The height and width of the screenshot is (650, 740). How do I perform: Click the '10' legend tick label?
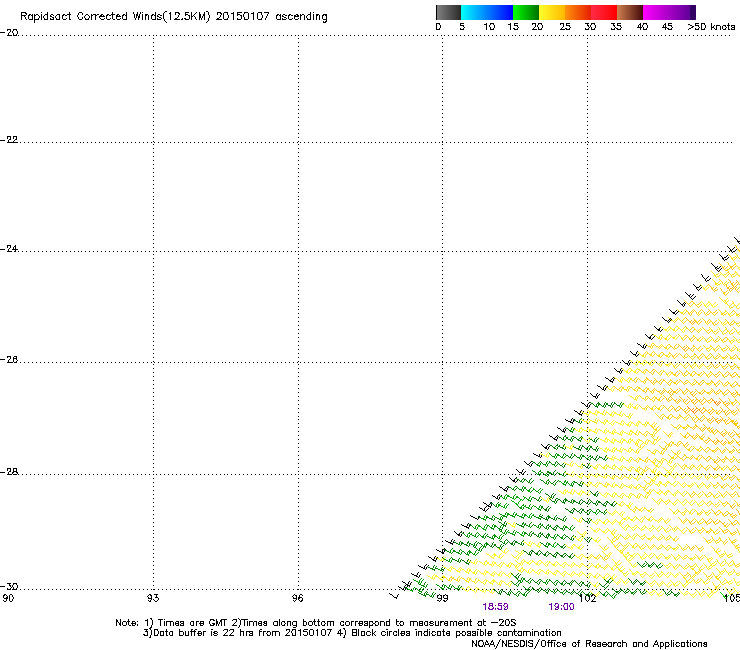tap(489, 27)
